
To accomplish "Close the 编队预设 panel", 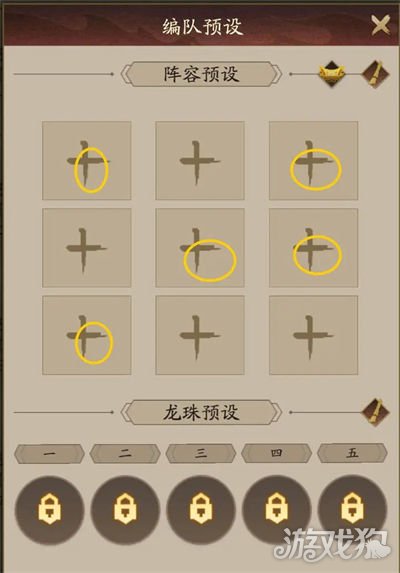I will (381, 25).
